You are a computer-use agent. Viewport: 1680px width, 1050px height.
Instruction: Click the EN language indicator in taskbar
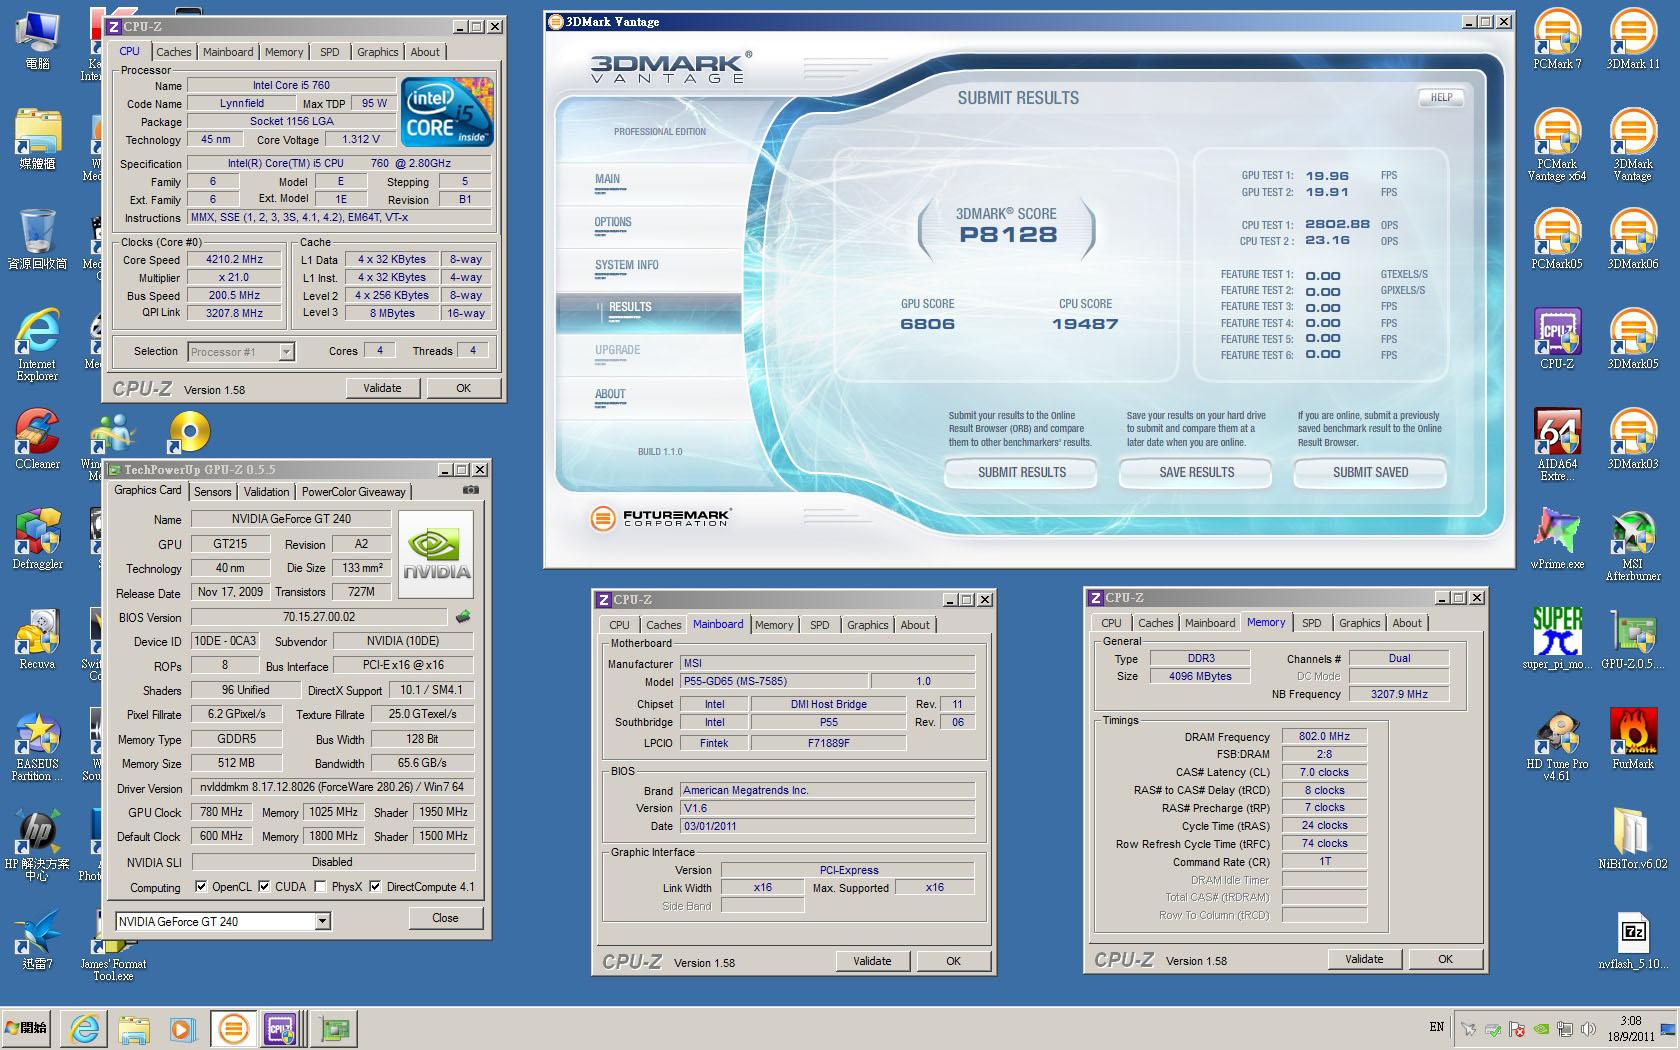coord(1436,1027)
